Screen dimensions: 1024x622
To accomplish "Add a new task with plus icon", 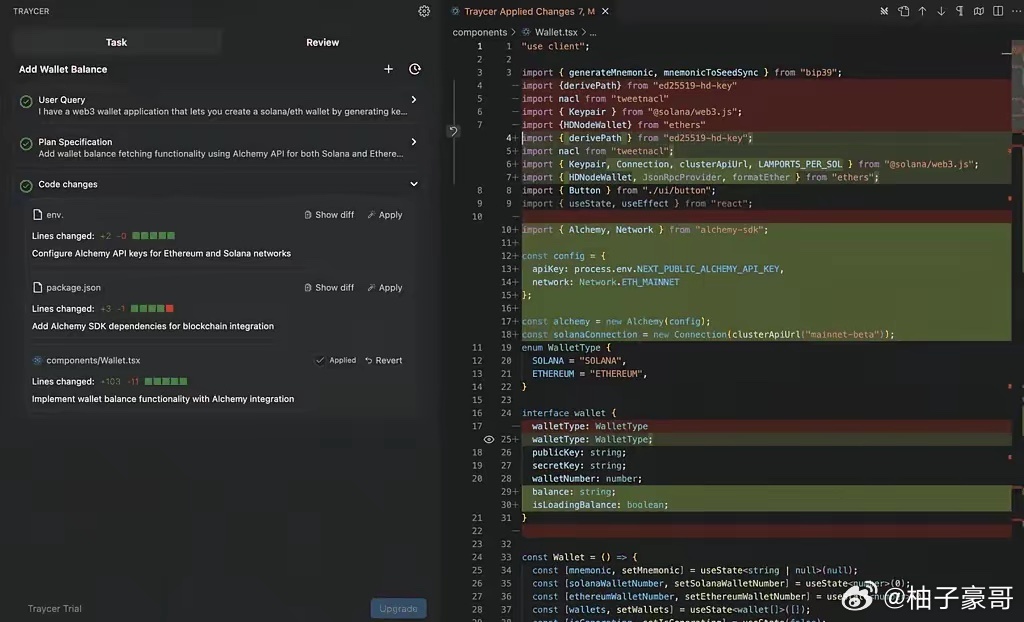I will point(389,69).
